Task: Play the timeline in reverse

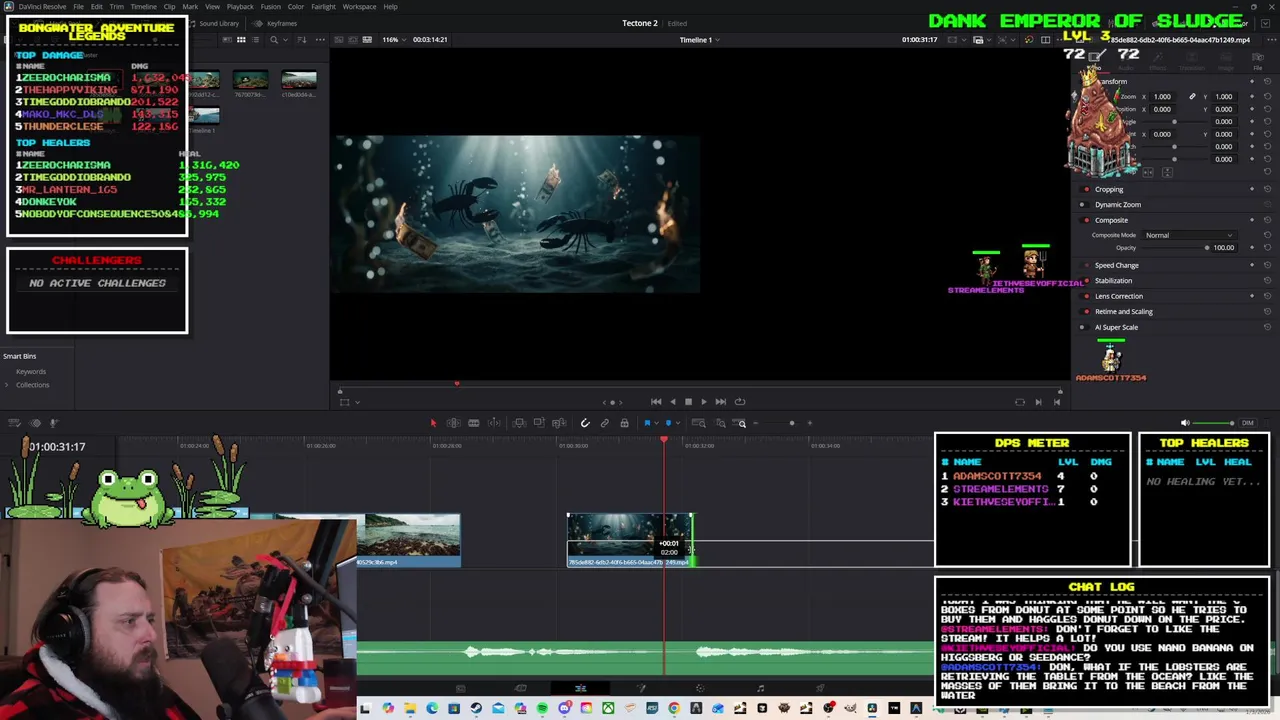Action: (672, 402)
